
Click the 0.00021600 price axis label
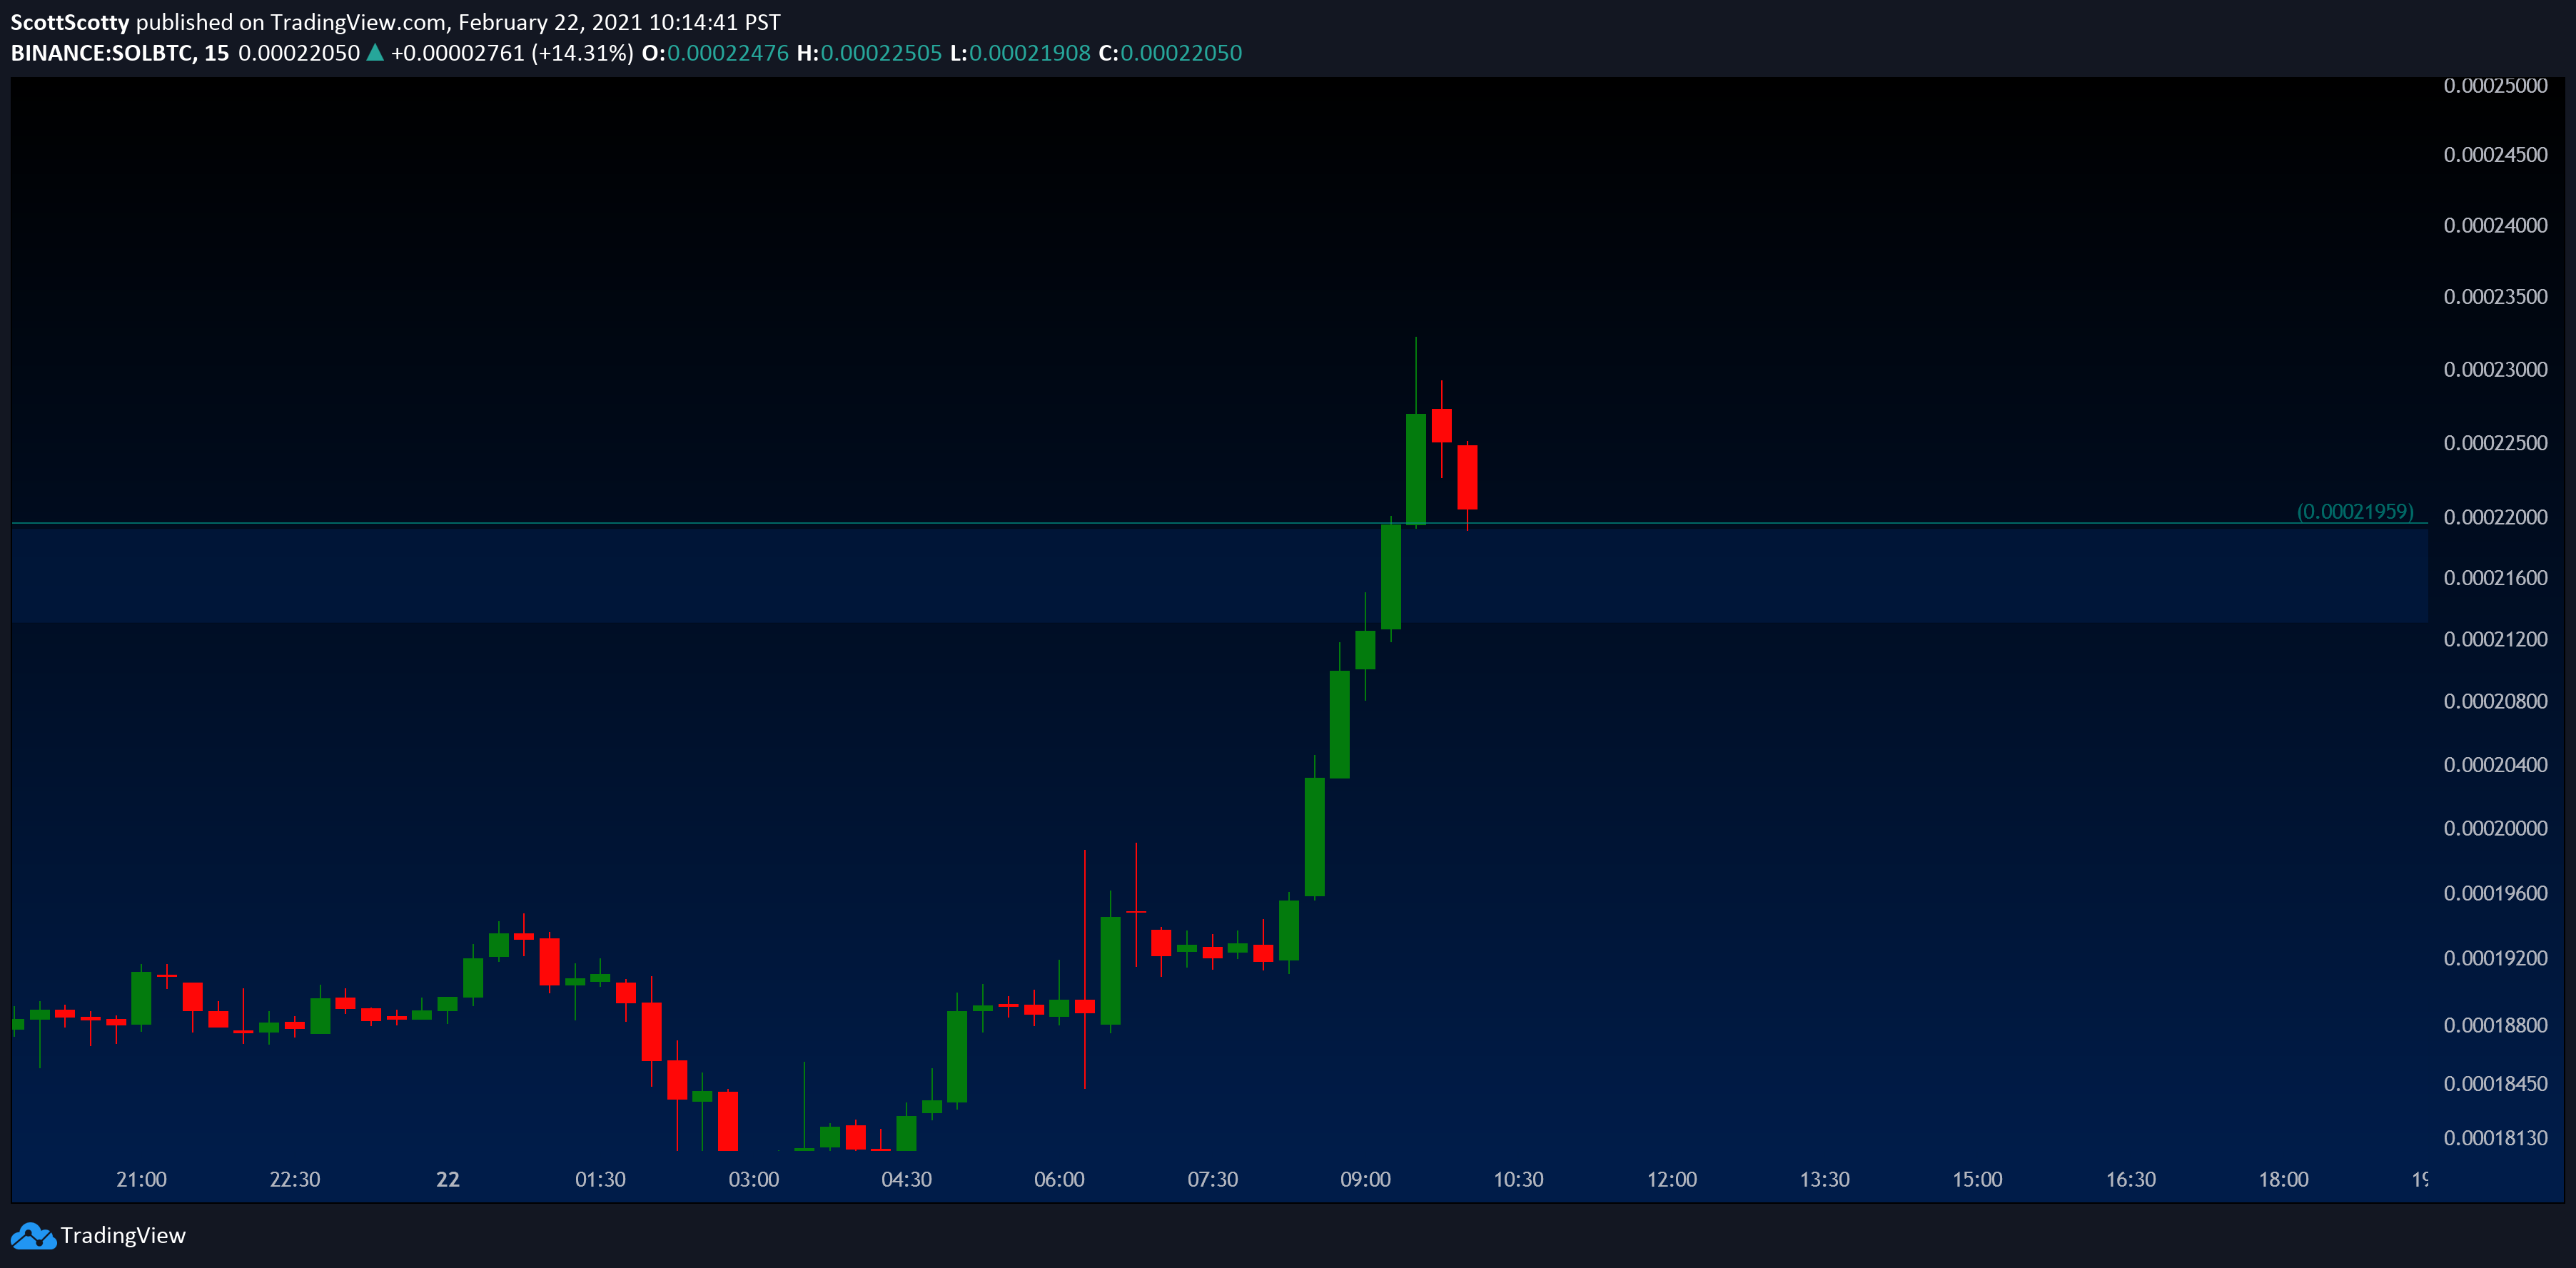click(2495, 578)
